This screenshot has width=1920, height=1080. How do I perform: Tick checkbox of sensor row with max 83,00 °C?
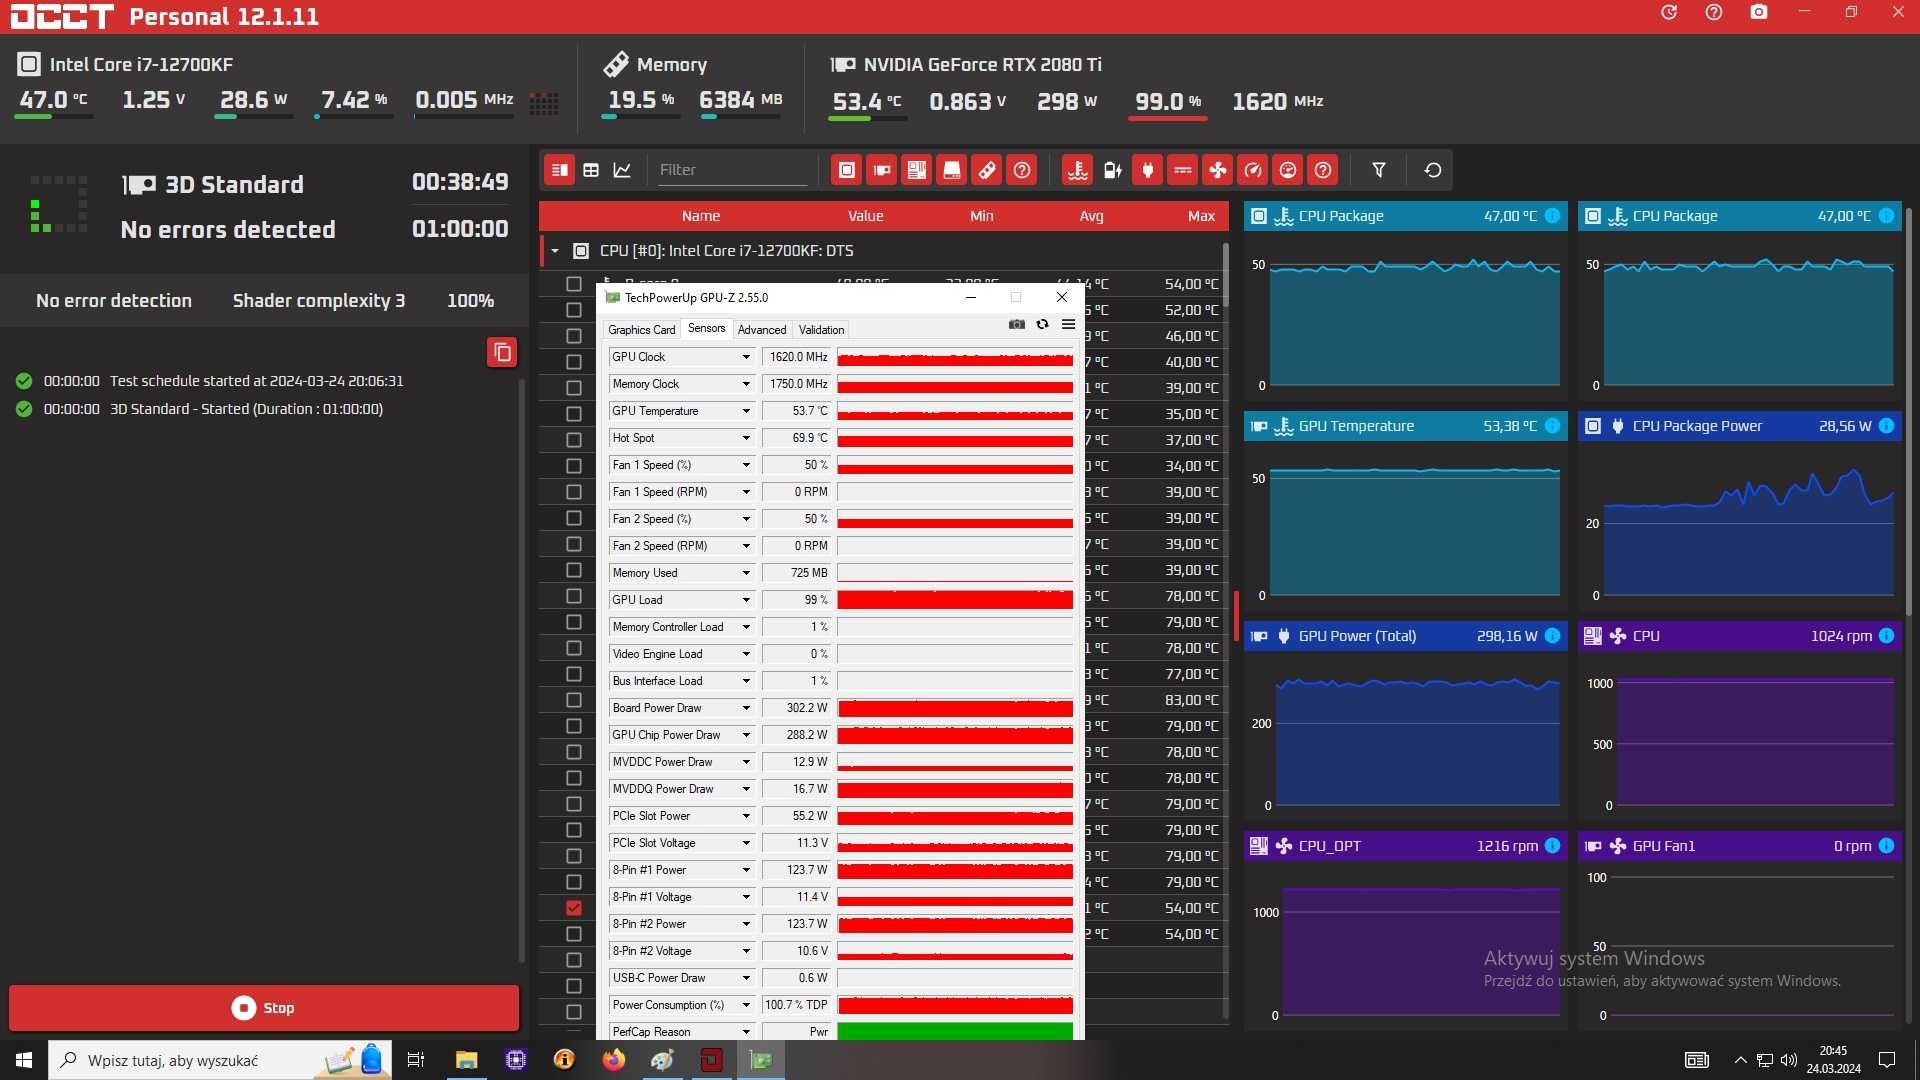574,700
